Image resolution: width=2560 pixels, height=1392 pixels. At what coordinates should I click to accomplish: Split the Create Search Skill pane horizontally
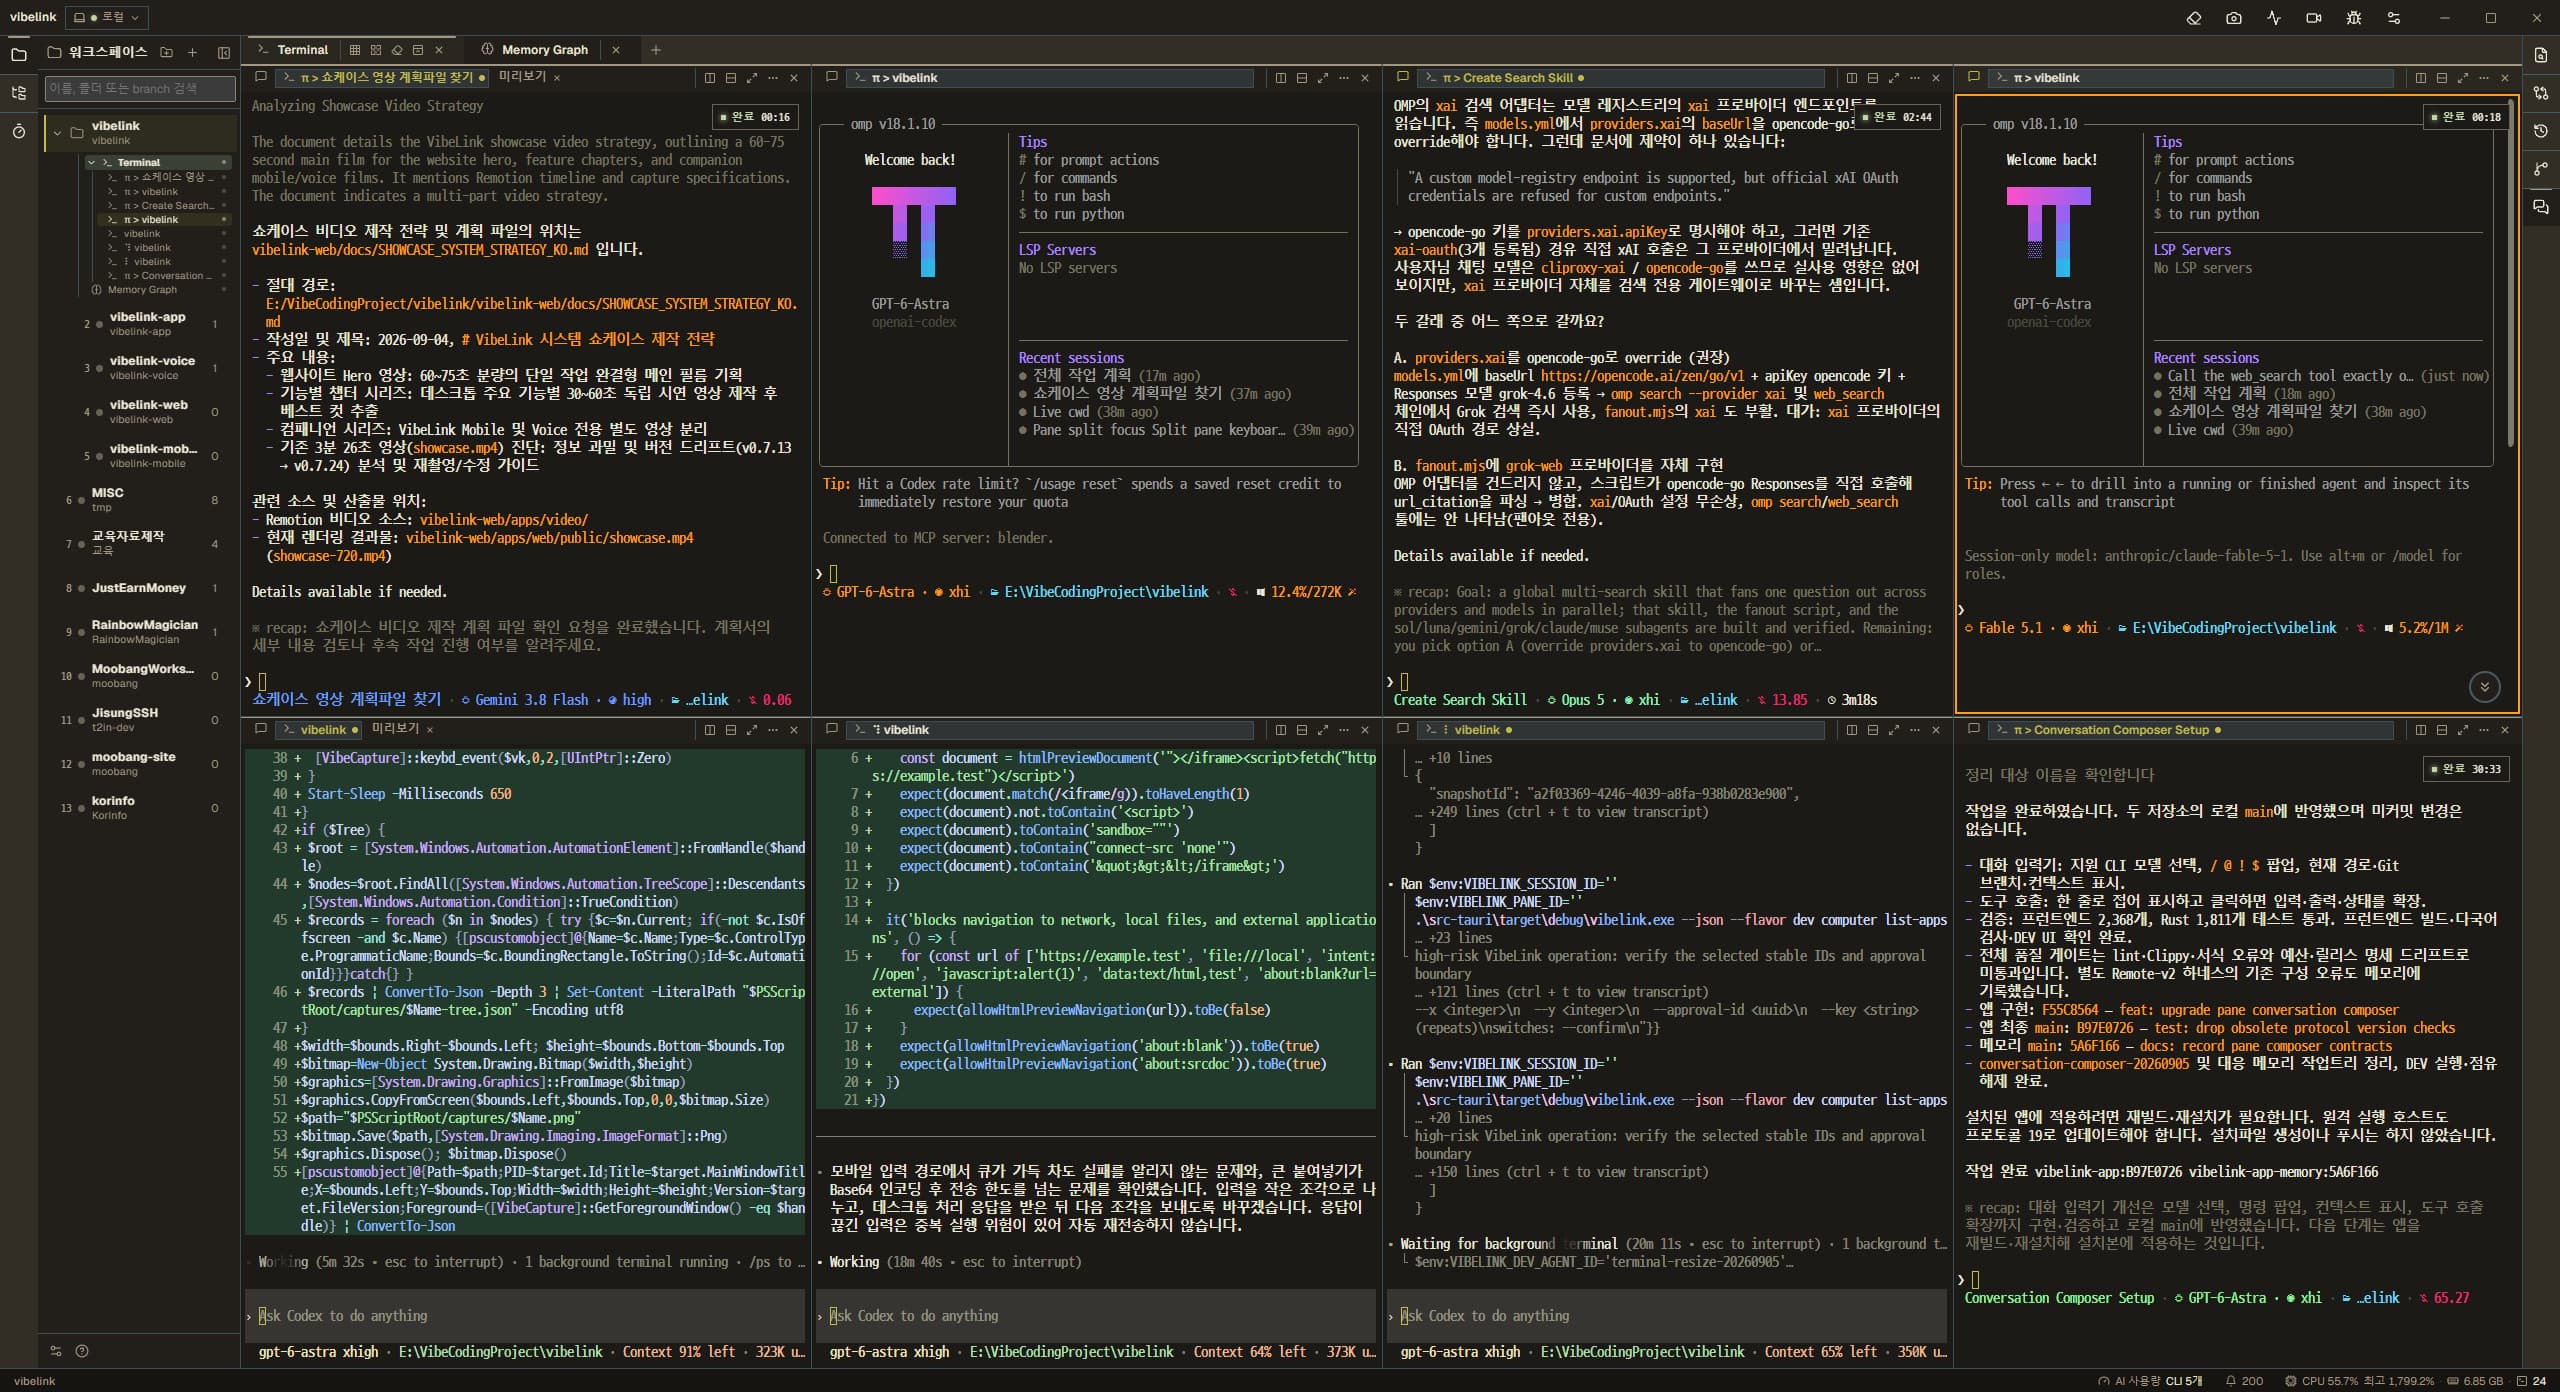[1872, 78]
